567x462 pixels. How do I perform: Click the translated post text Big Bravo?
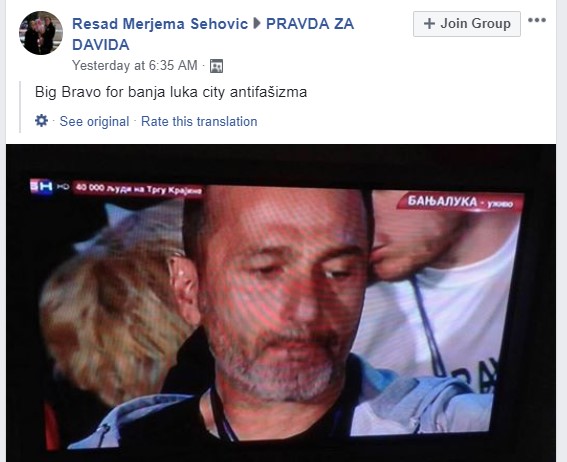(x=171, y=92)
